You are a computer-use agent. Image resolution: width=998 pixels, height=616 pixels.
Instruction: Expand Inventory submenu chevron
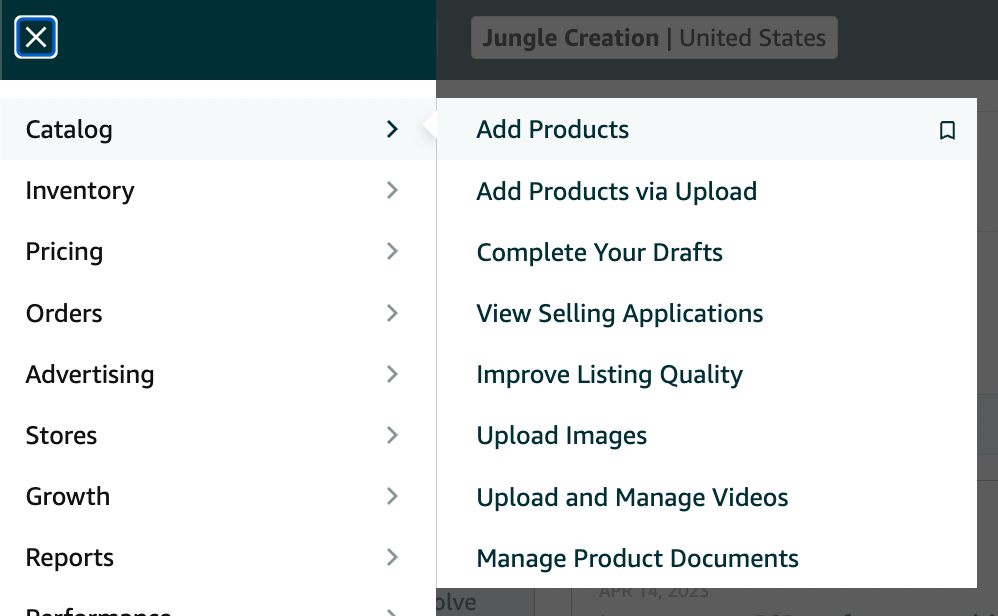point(392,190)
